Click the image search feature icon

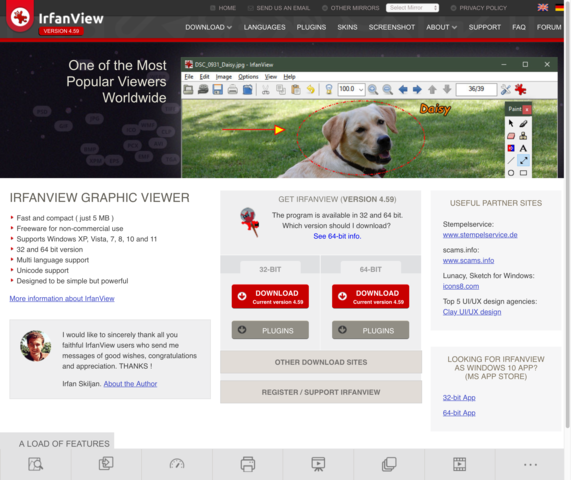click(x=35, y=464)
